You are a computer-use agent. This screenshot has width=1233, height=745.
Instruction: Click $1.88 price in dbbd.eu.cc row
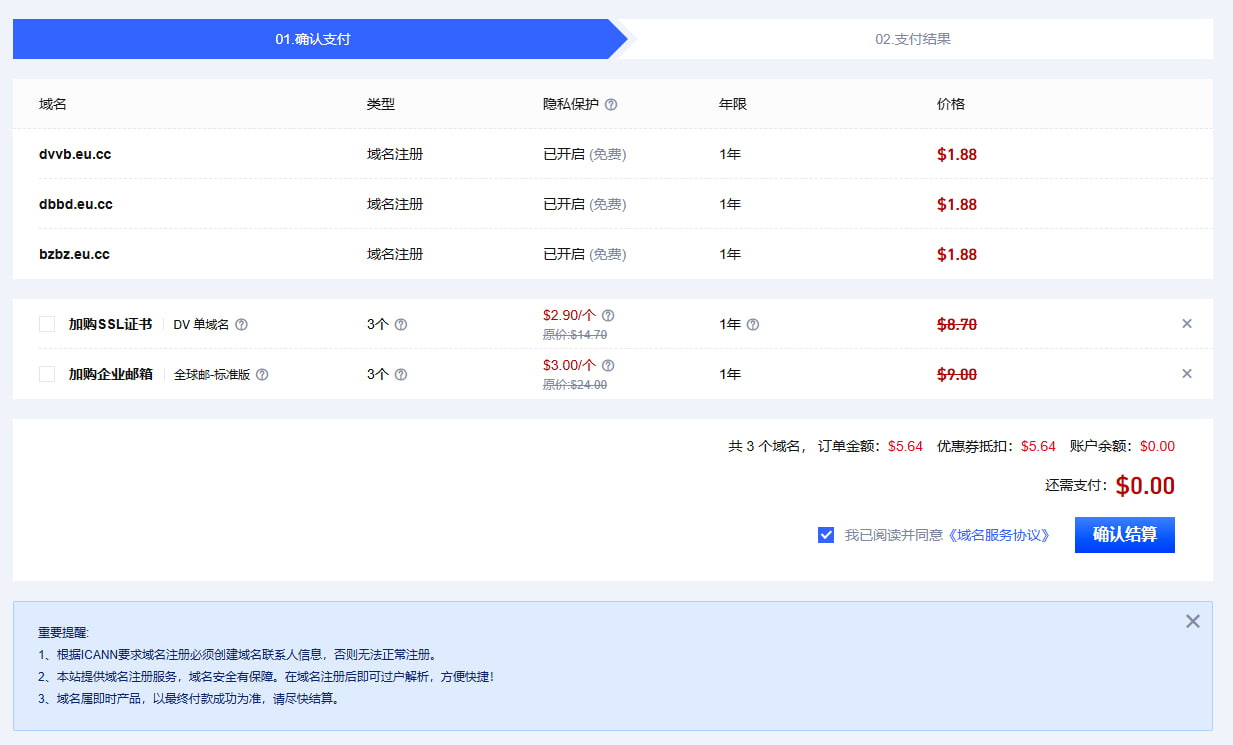click(x=957, y=204)
